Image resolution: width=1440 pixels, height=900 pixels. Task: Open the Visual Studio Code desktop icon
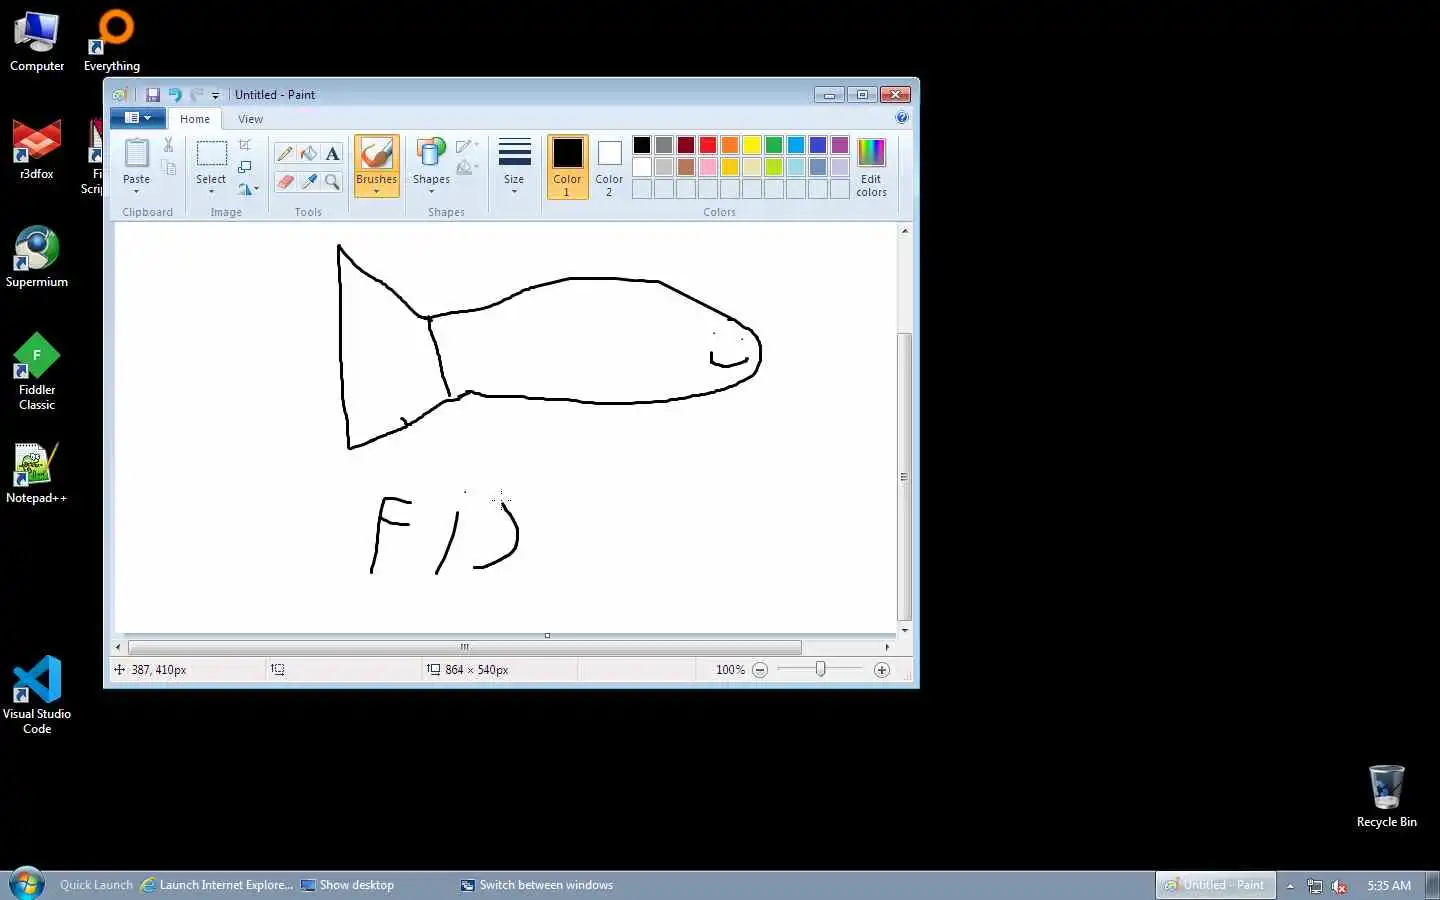point(37,695)
